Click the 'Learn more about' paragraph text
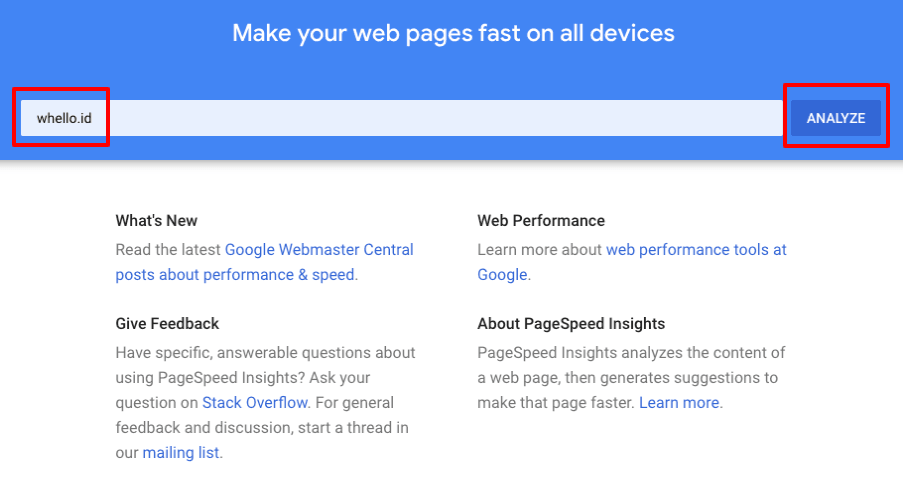The width and height of the screenshot is (903, 477). pyautogui.click(x=540, y=249)
